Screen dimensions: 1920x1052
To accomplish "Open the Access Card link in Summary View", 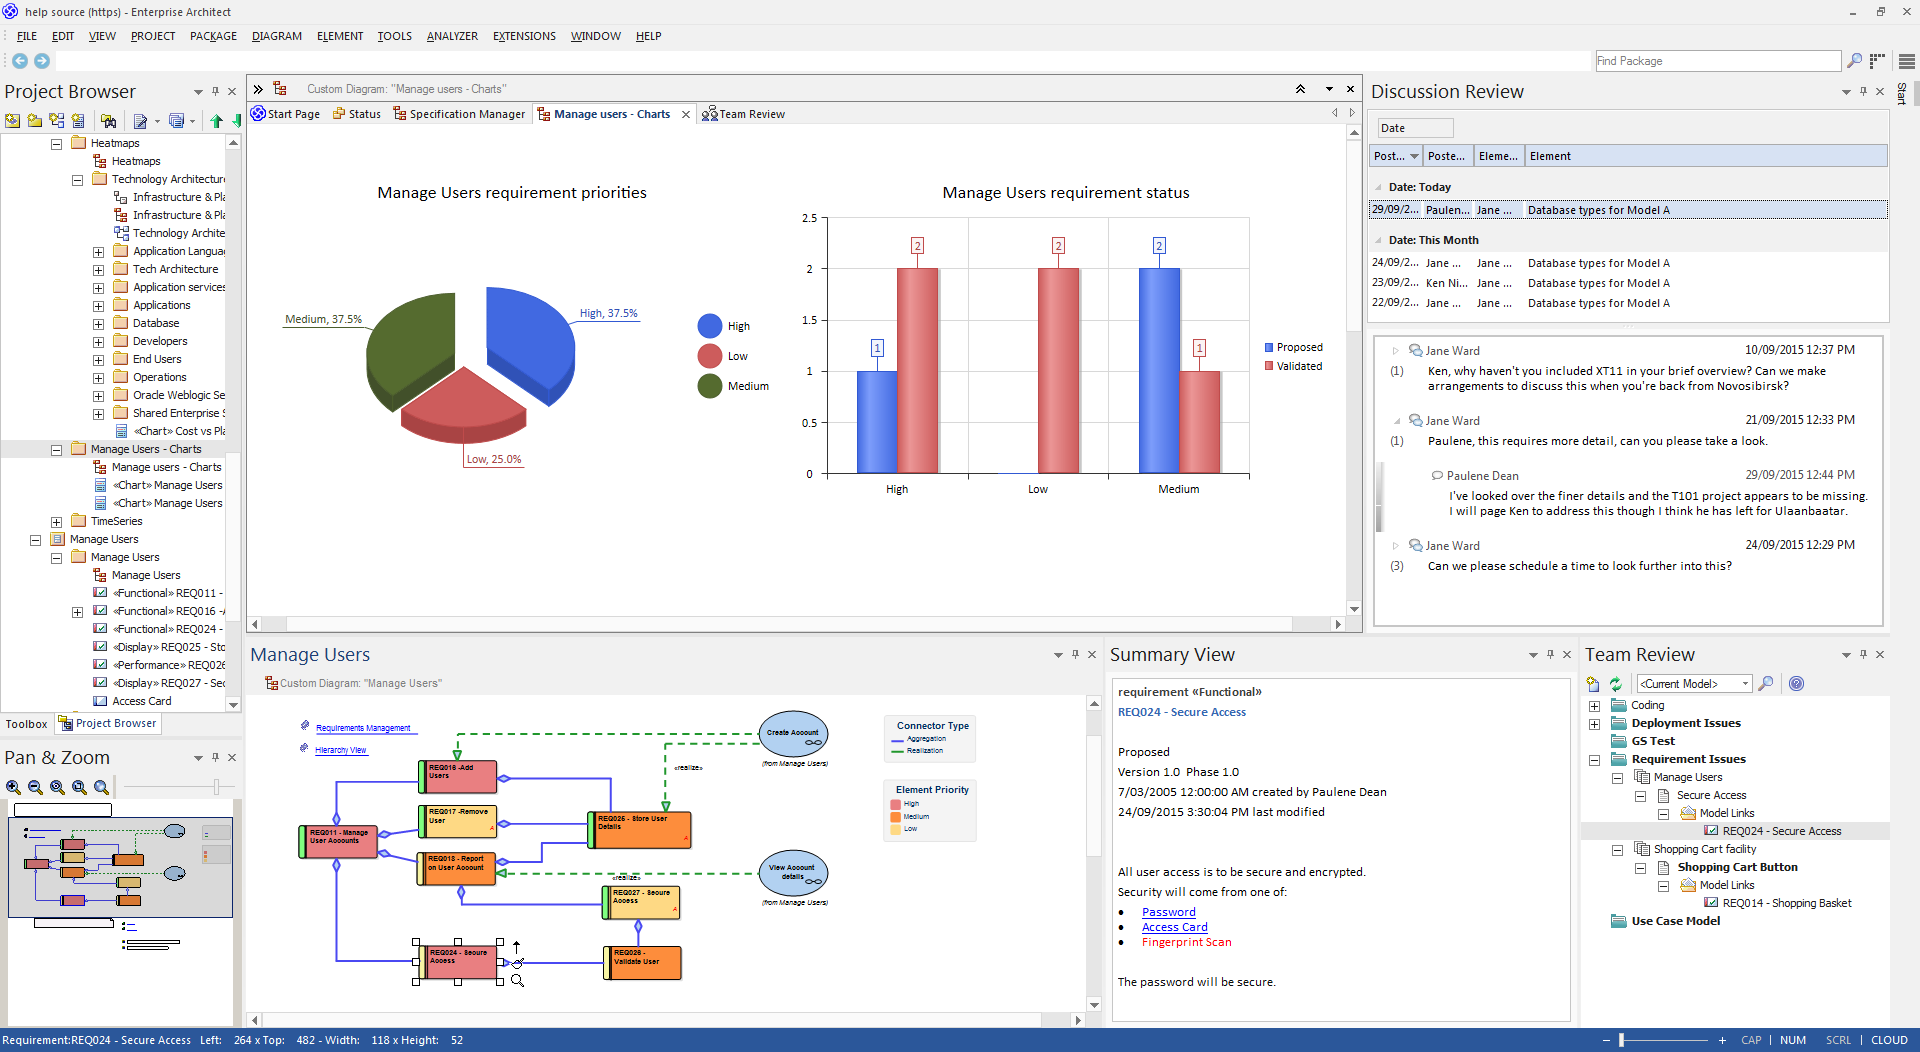I will [1174, 927].
